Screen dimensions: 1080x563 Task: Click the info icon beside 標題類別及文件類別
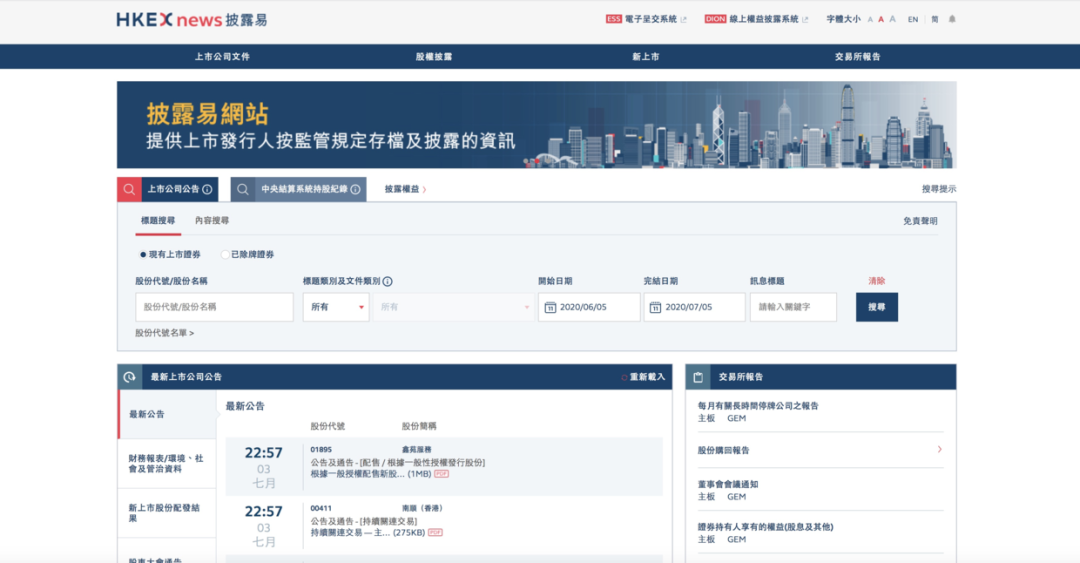tap(388, 281)
